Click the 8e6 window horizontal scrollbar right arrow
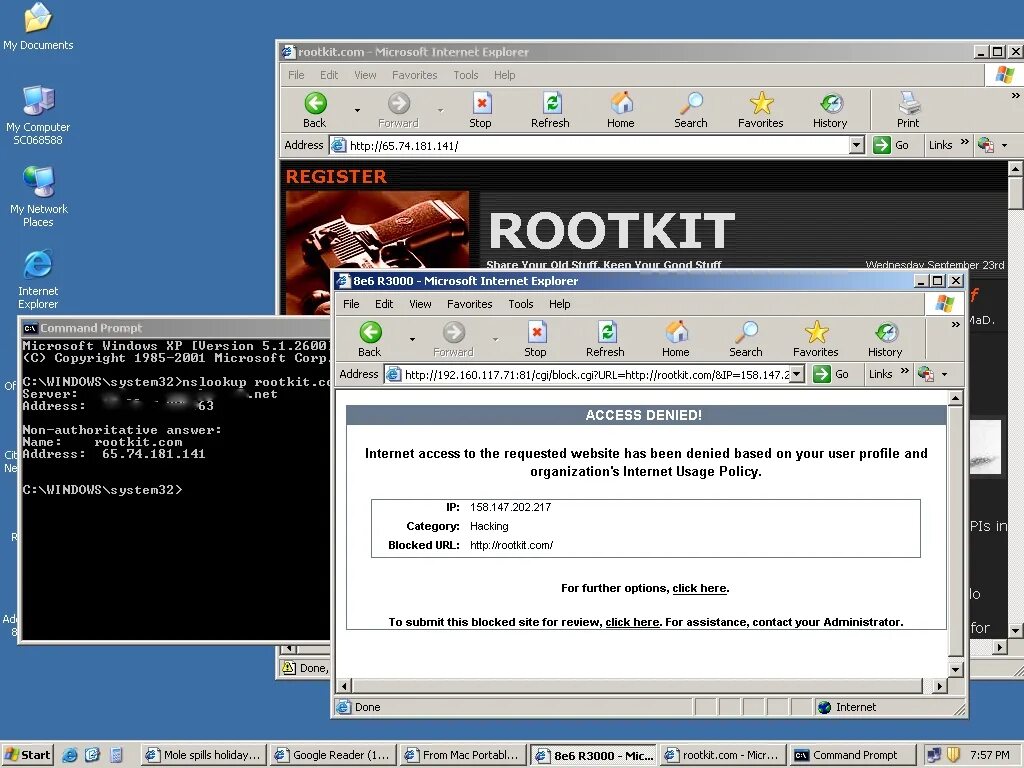Viewport: 1024px width, 768px height. [x=939, y=686]
